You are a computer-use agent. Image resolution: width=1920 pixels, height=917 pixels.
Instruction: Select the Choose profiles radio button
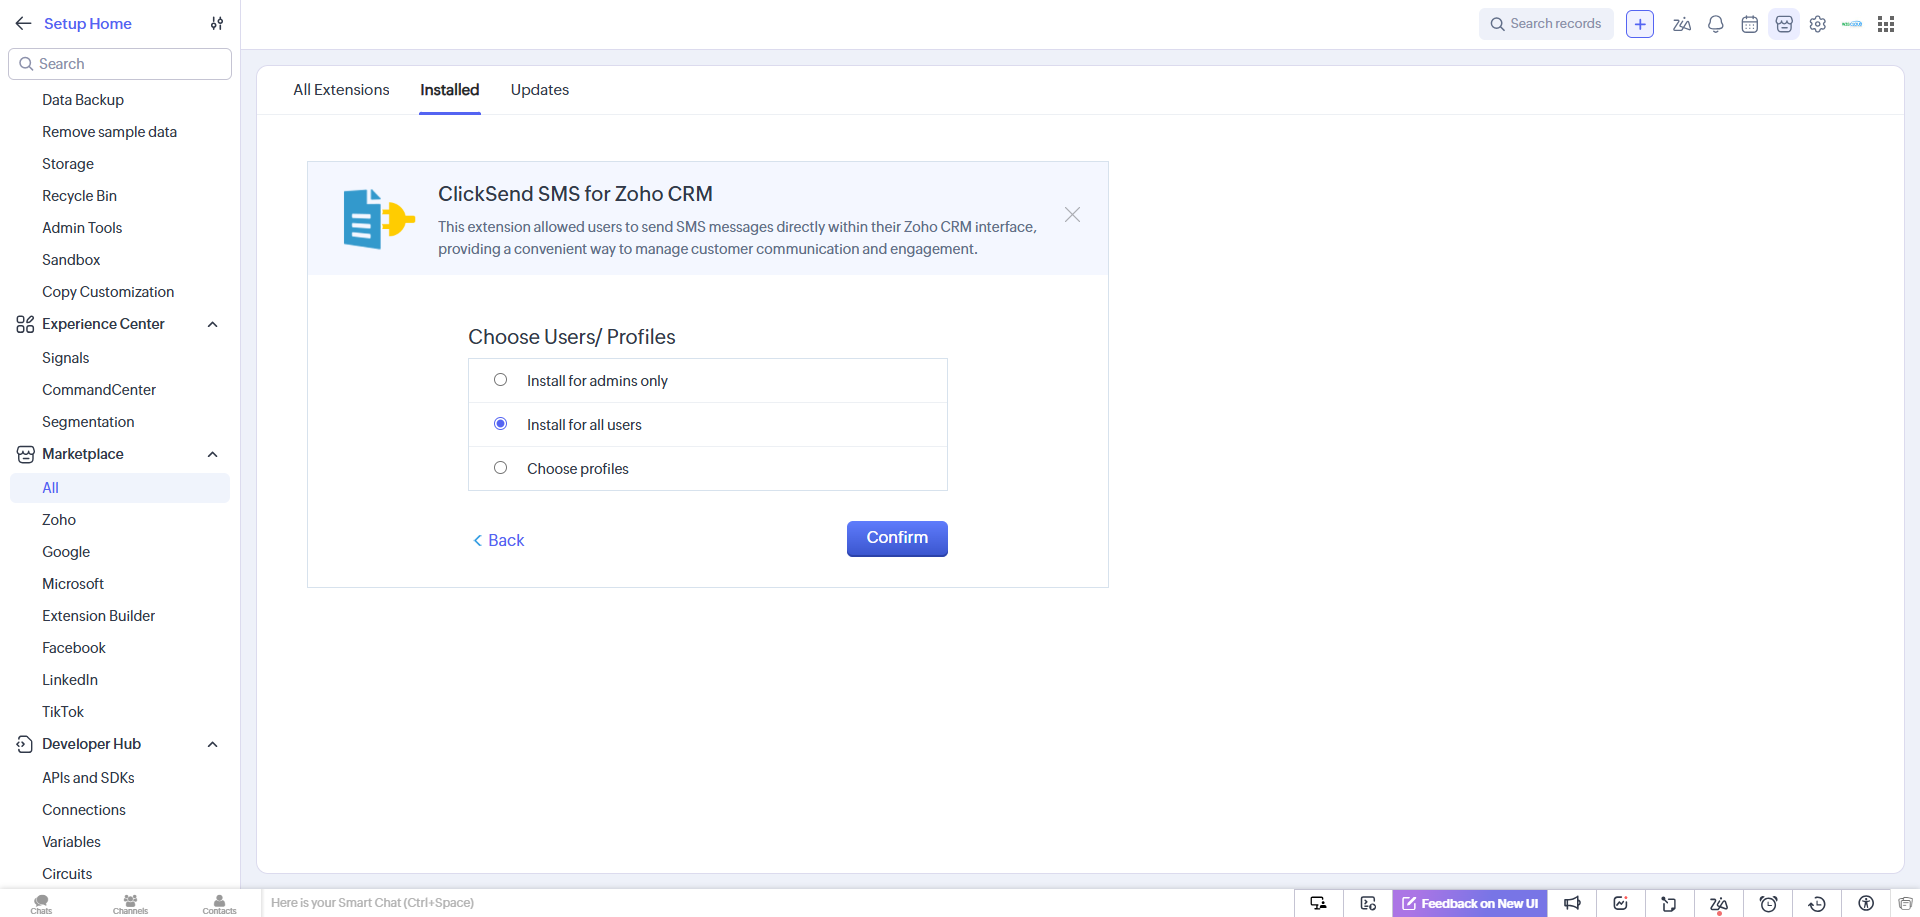click(500, 468)
